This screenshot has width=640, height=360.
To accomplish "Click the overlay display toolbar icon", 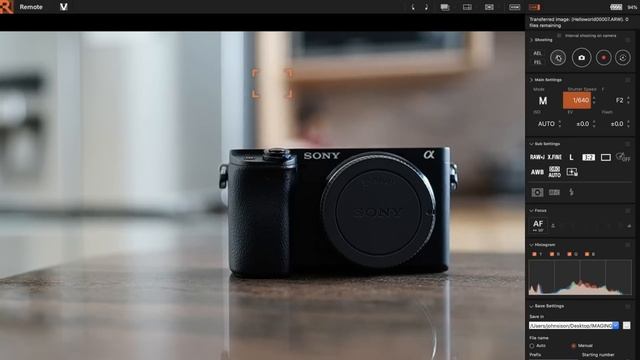I will pos(445,7).
